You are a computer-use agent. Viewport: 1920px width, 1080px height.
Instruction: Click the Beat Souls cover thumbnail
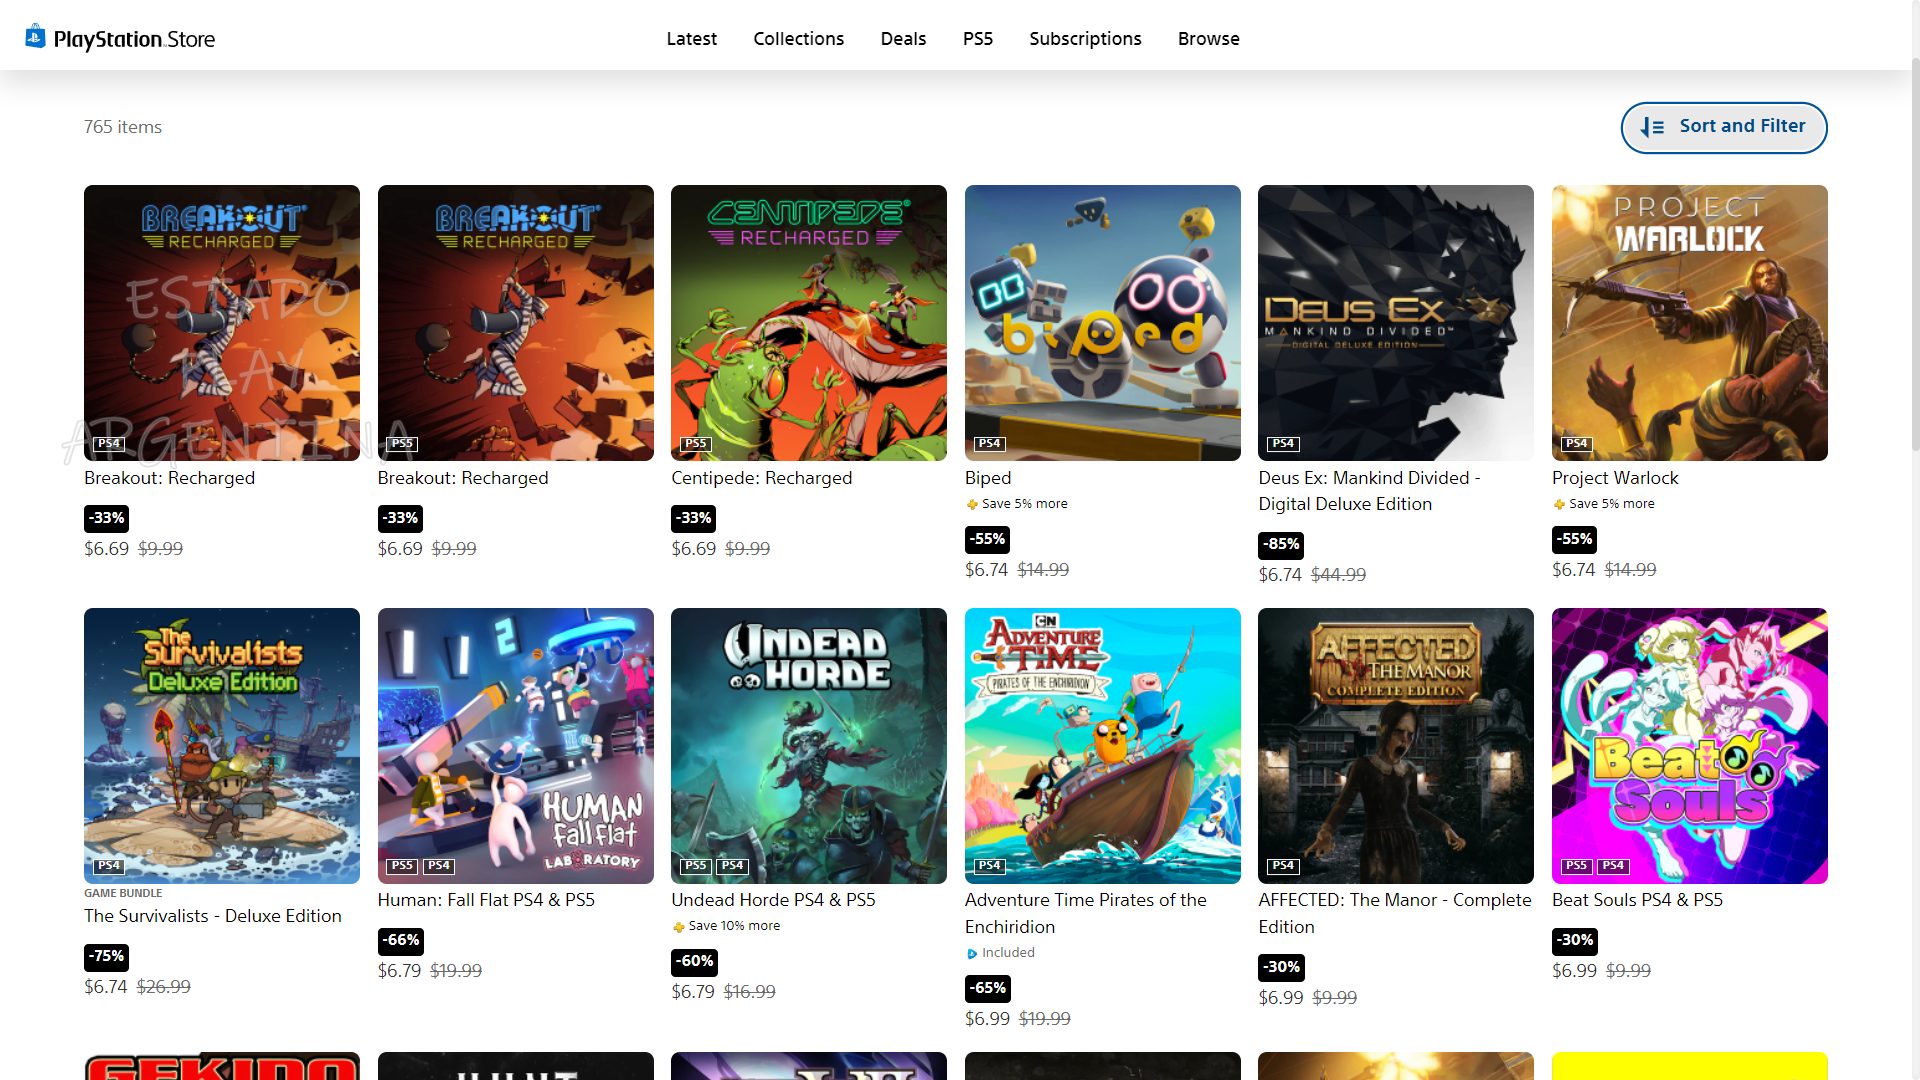point(1689,745)
